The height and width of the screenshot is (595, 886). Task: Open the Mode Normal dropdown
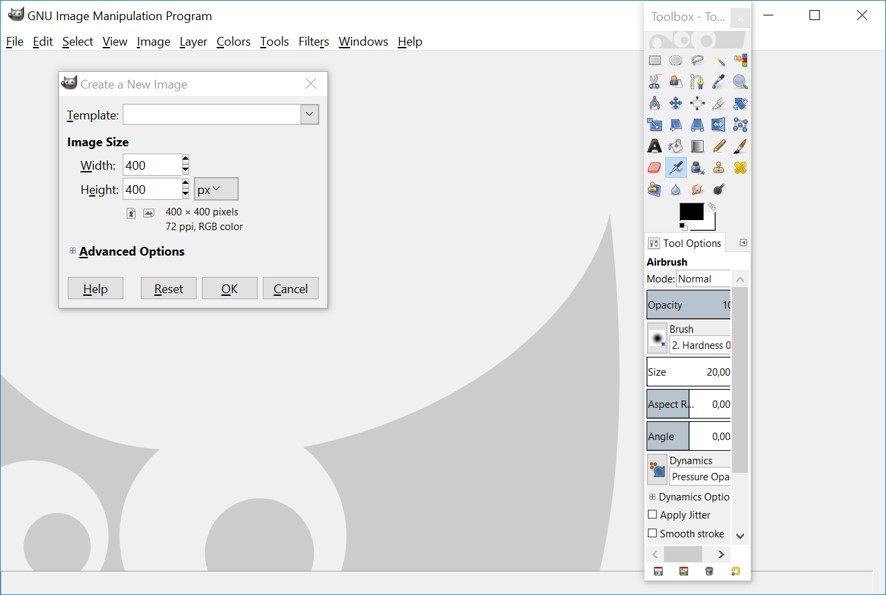point(703,279)
